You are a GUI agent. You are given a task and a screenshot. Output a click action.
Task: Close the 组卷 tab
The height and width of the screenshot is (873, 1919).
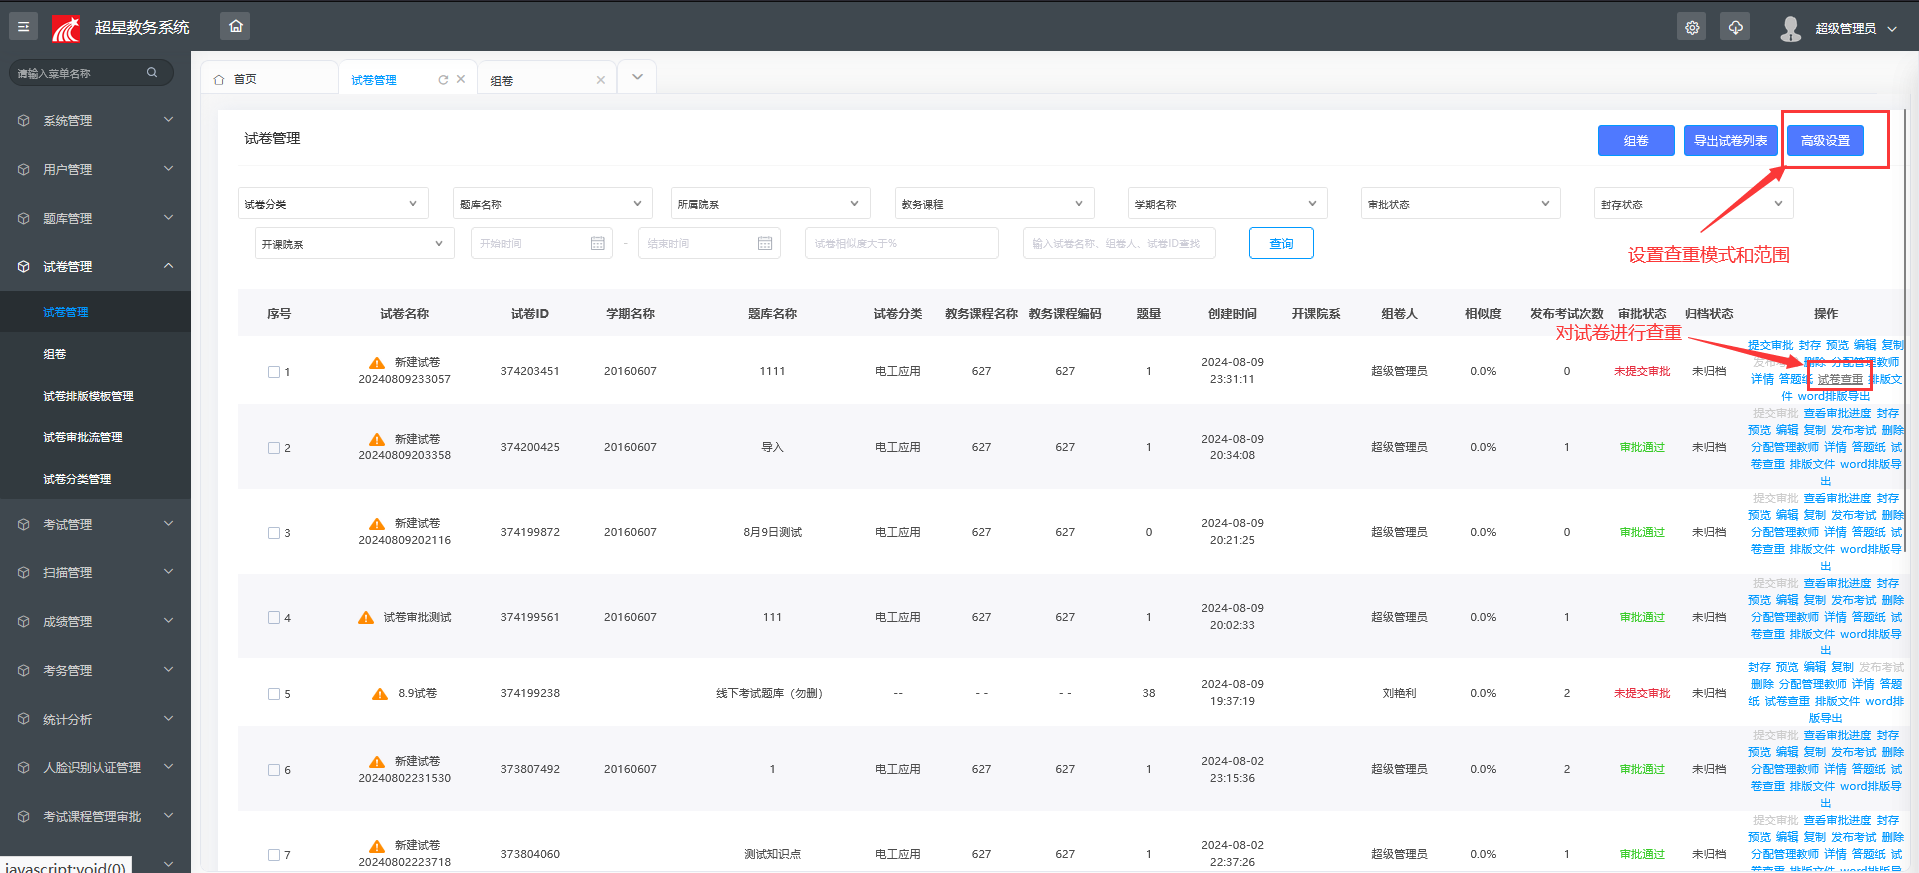[601, 80]
